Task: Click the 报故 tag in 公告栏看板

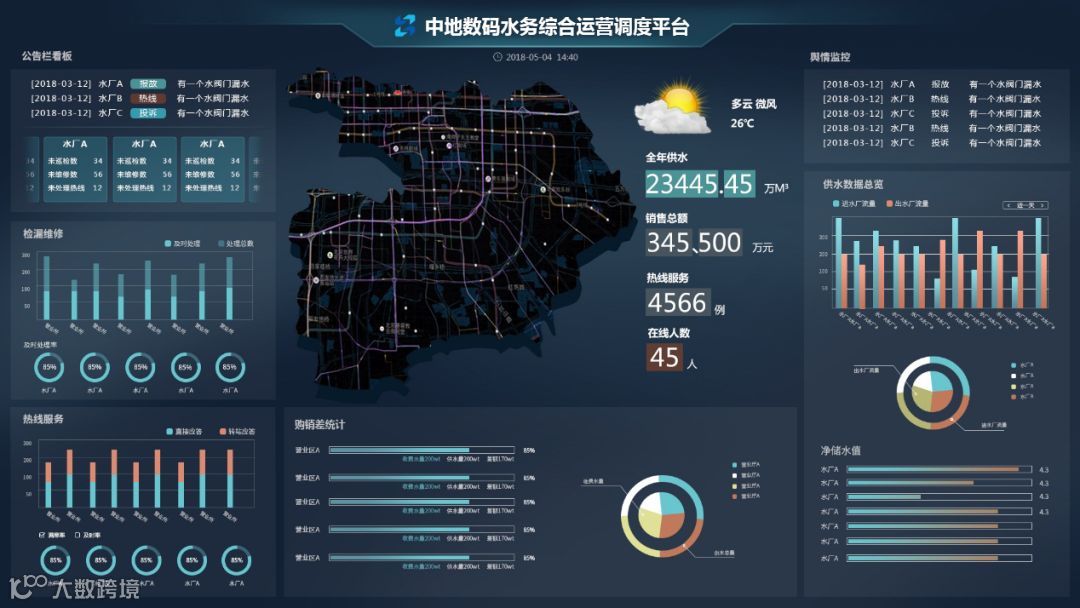Action: click(x=148, y=83)
